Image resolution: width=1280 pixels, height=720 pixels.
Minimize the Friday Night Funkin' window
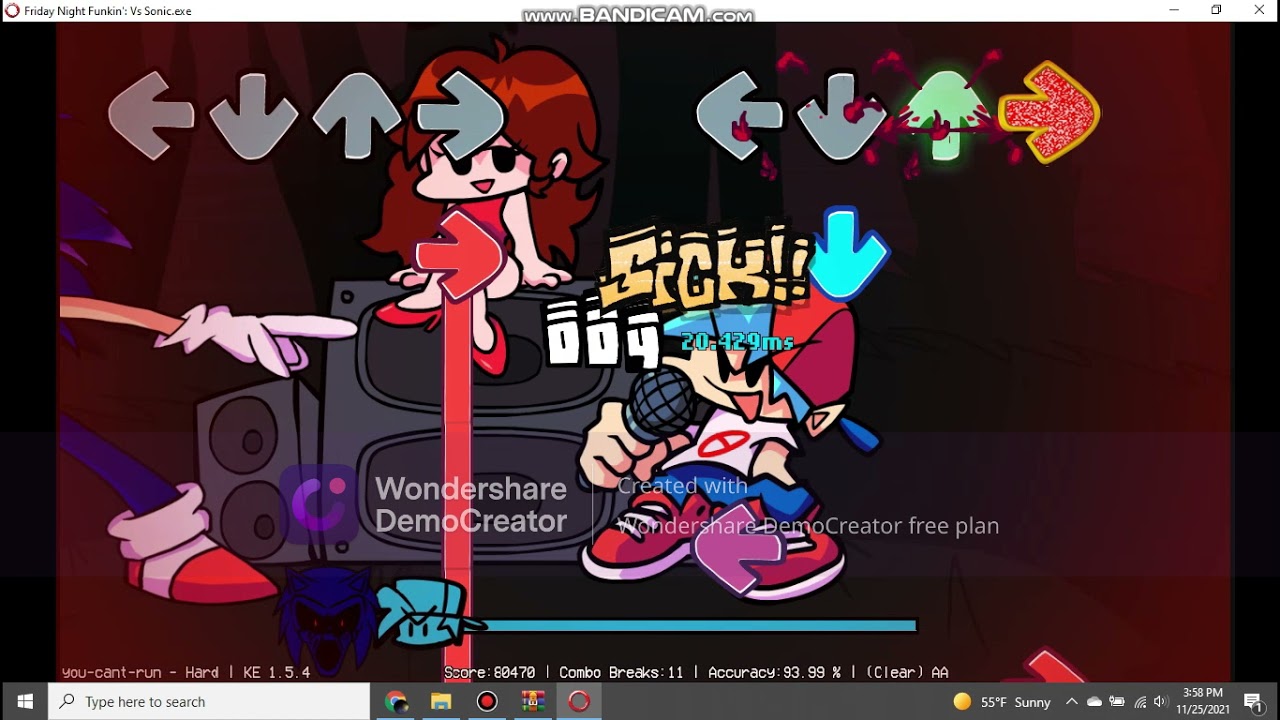click(1173, 10)
